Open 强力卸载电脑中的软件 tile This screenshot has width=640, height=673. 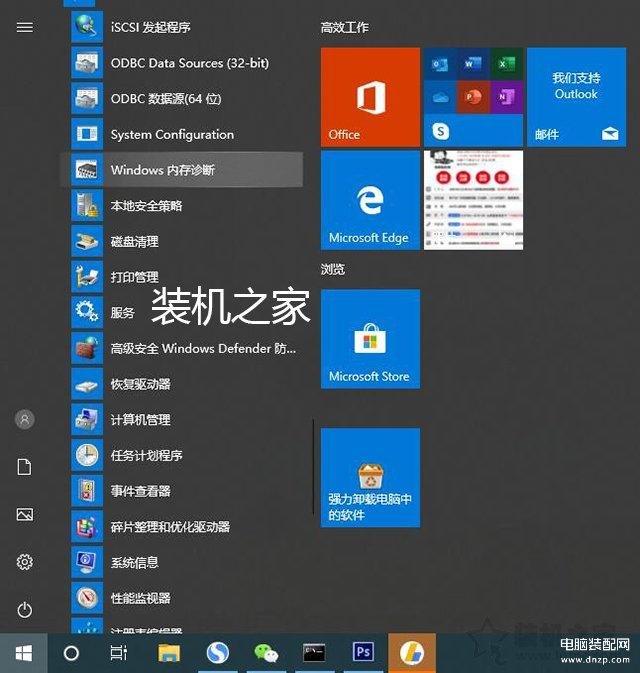pyautogui.click(x=370, y=477)
